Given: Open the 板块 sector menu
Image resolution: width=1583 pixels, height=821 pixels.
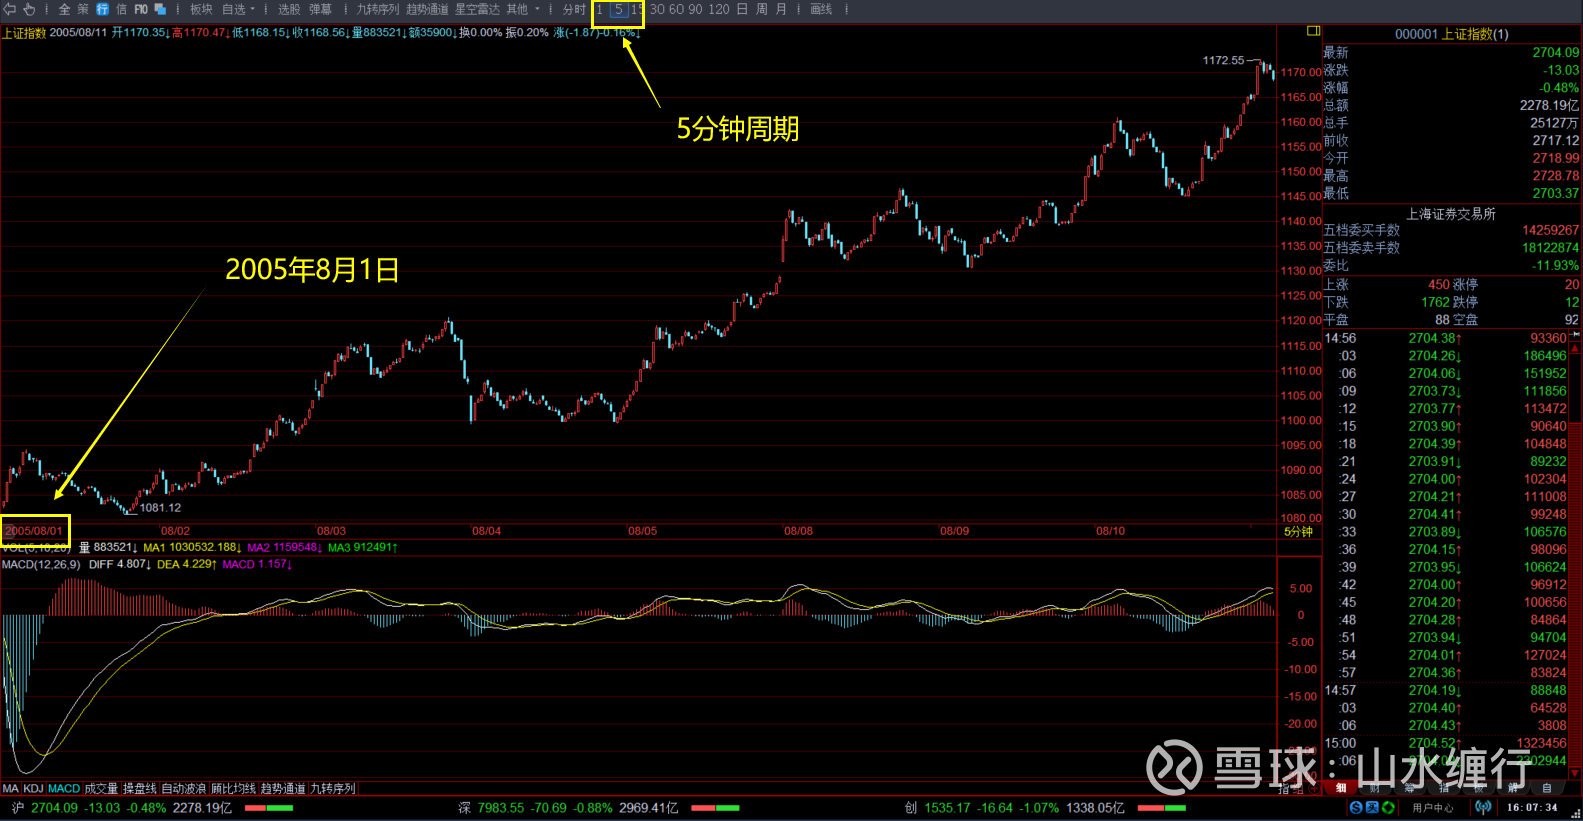Looking at the screenshot, I should pyautogui.click(x=201, y=9).
